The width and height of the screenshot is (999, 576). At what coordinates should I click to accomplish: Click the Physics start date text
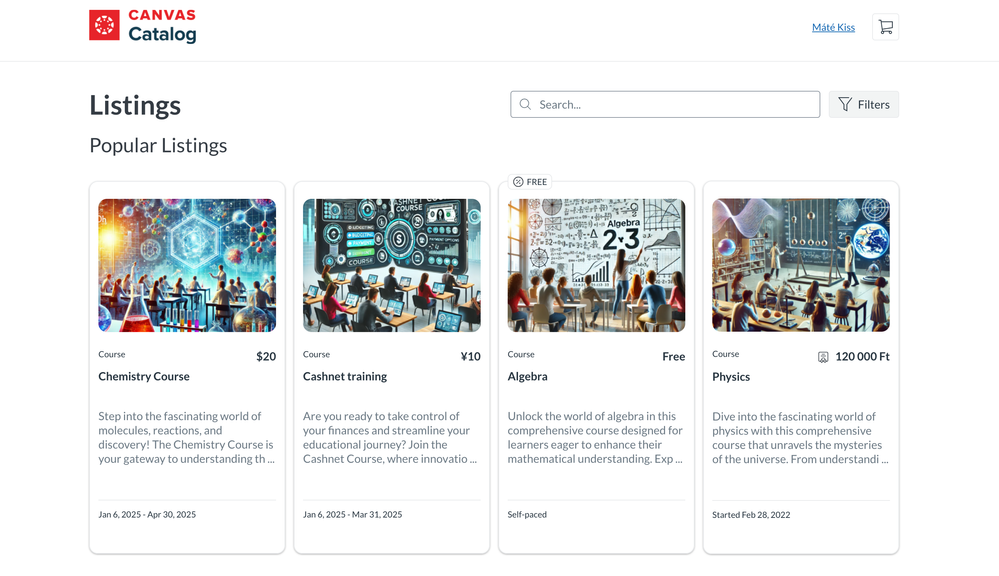click(751, 515)
